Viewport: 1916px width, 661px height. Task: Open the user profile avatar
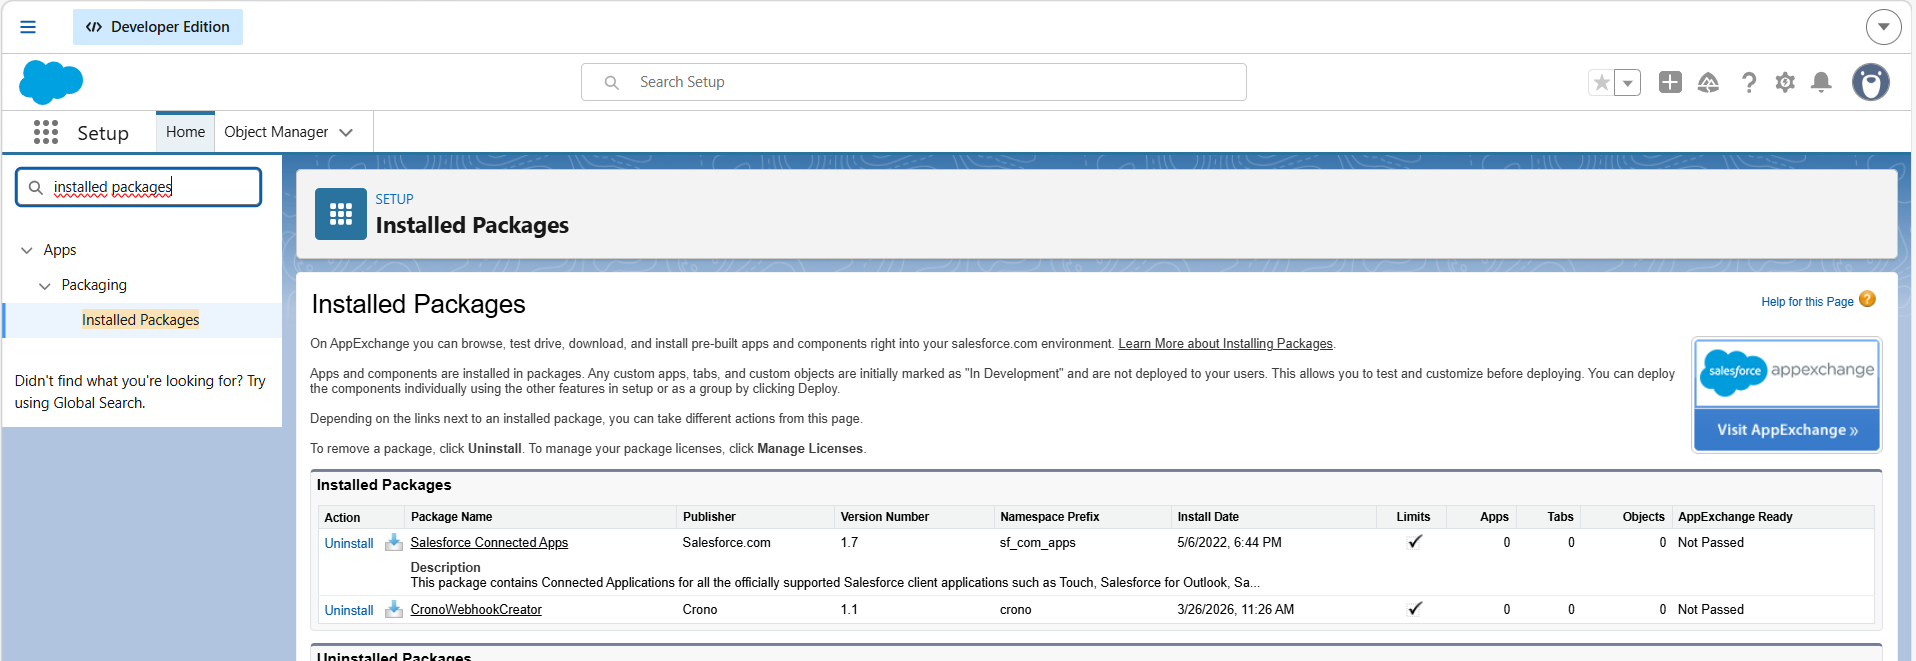tap(1870, 82)
